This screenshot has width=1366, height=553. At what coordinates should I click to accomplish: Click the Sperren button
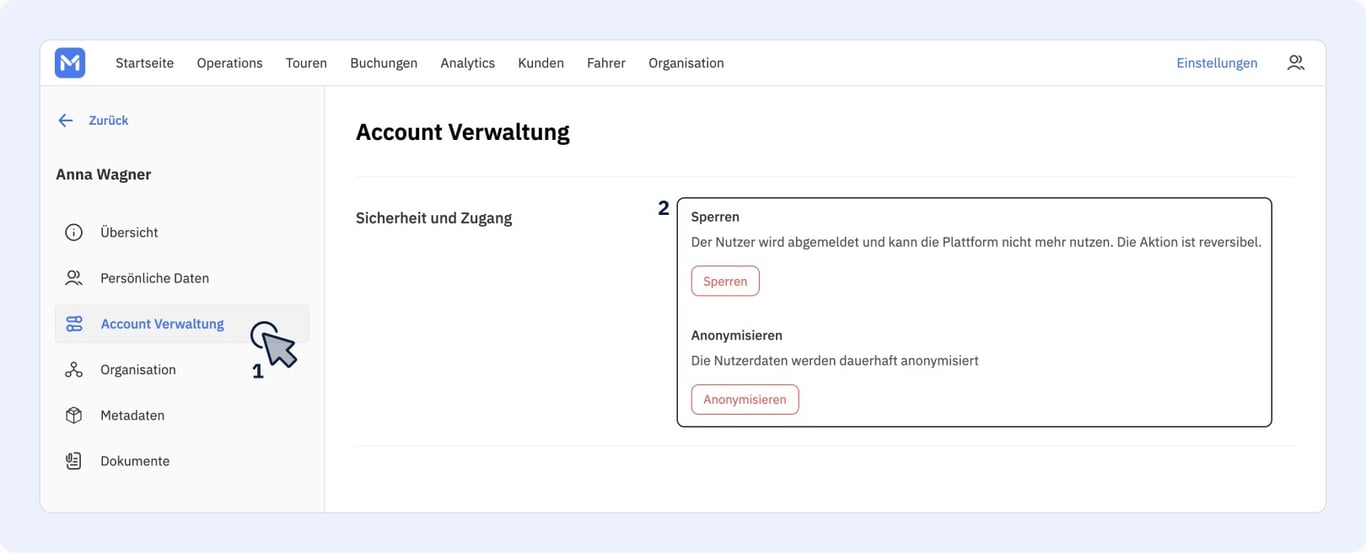click(x=725, y=281)
